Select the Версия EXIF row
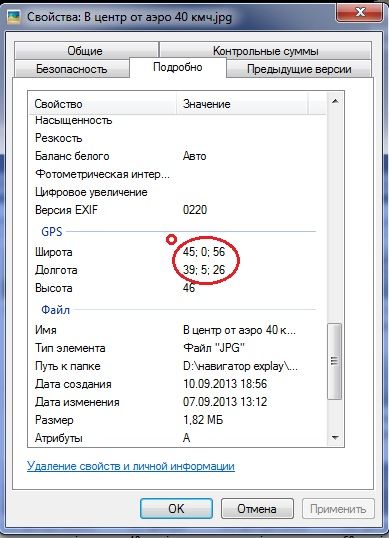This screenshot has height=538, width=389. (x=178, y=210)
